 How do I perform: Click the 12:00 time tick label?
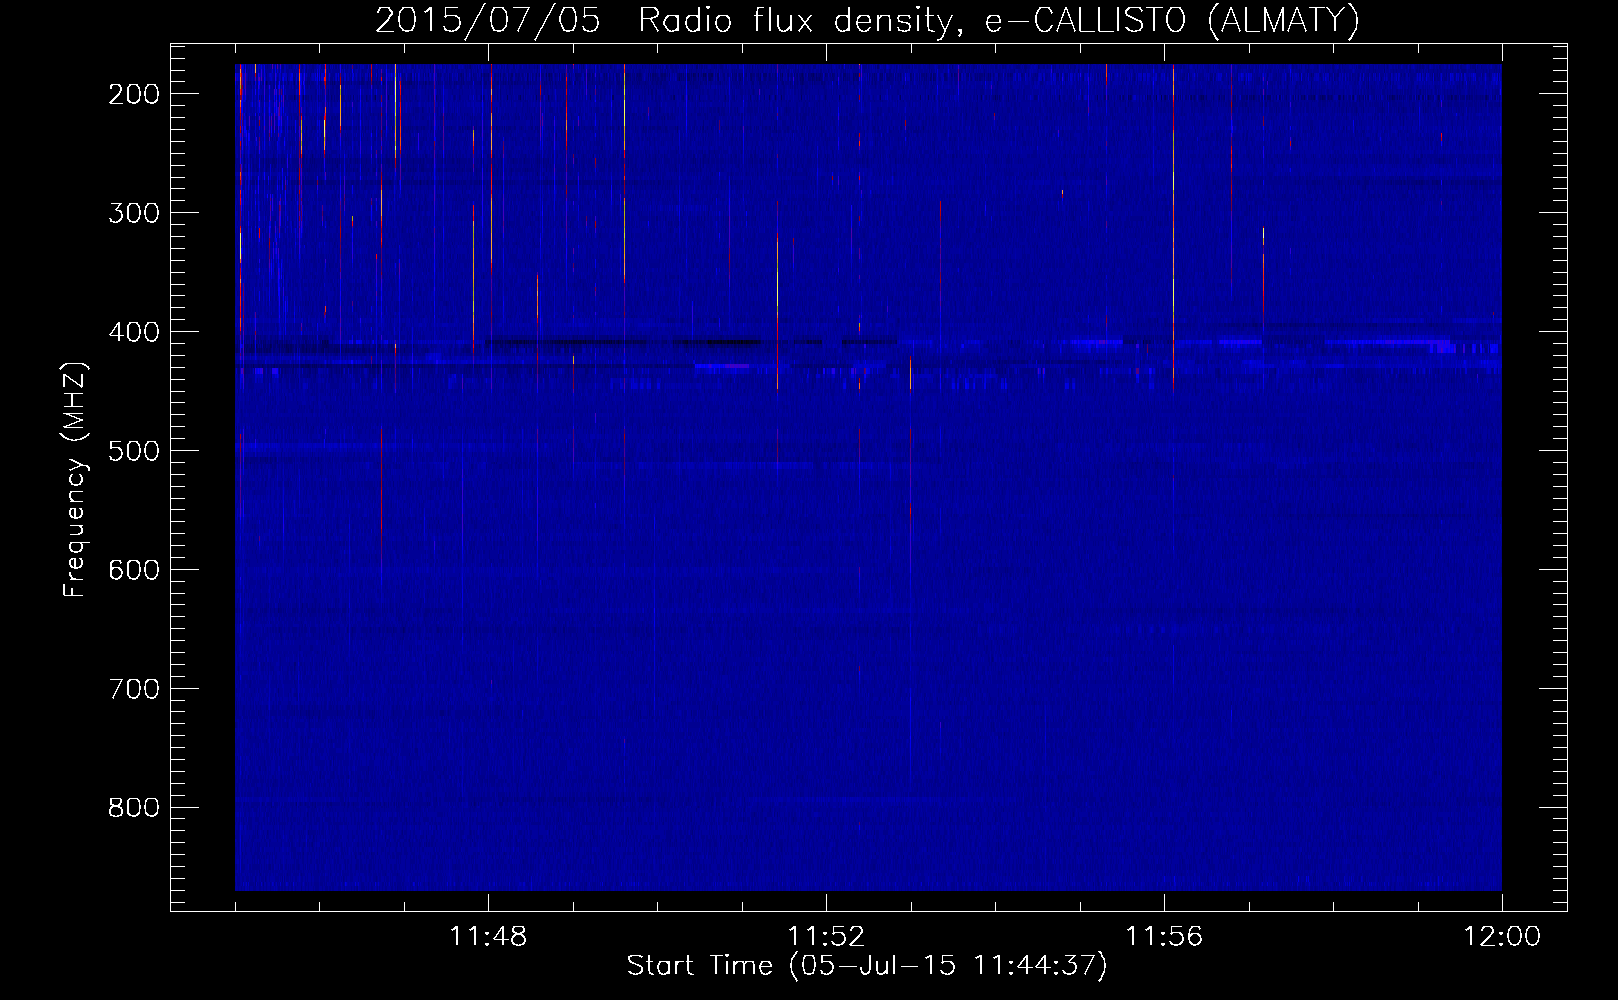1502,937
